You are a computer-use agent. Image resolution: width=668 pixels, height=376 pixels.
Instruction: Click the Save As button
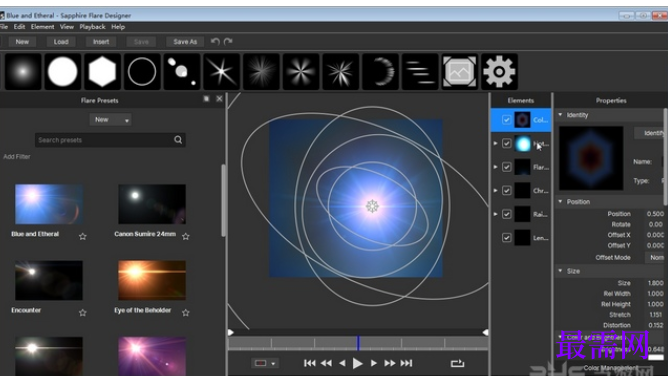tap(185, 42)
